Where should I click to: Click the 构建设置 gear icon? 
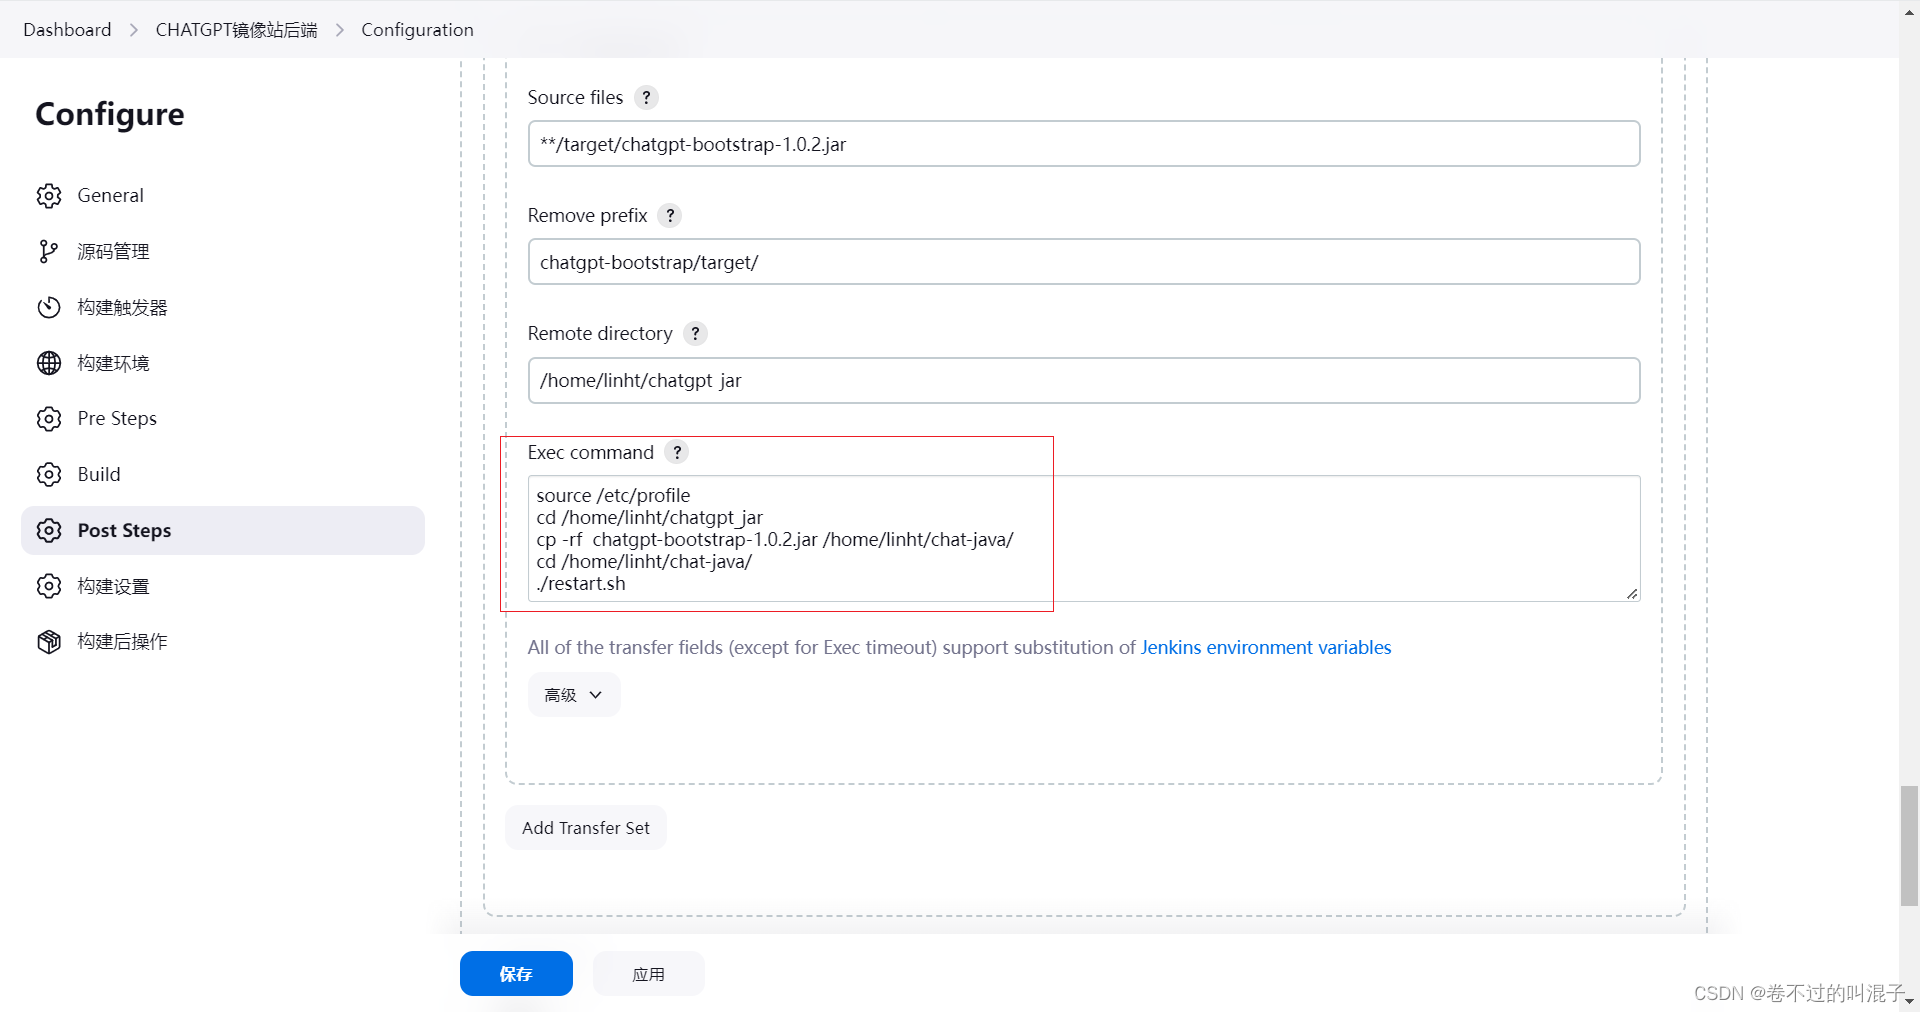(x=49, y=586)
